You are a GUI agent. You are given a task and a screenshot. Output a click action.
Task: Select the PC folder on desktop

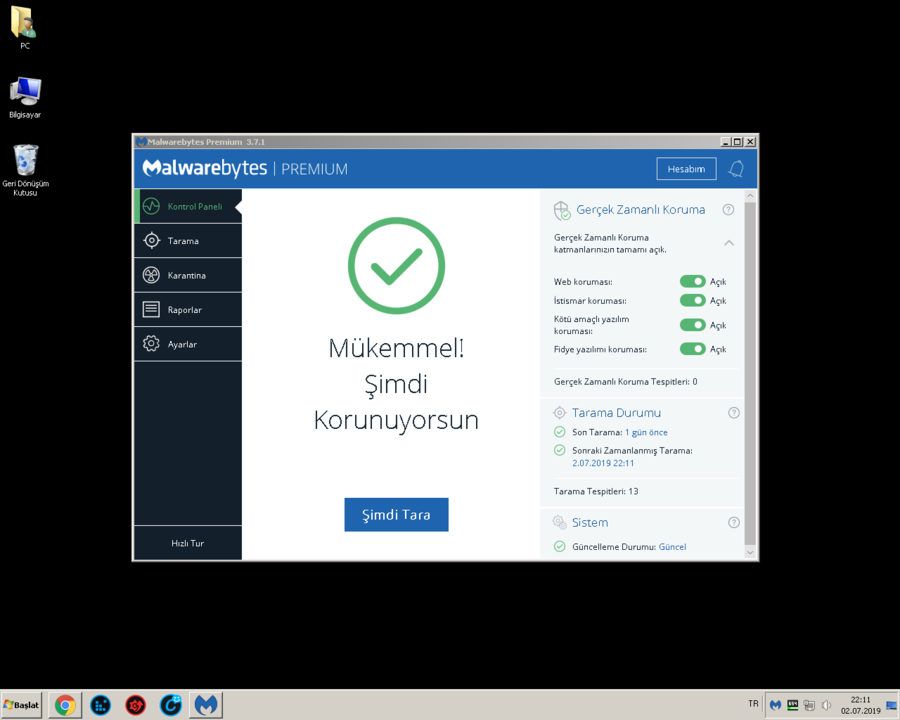click(24, 28)
